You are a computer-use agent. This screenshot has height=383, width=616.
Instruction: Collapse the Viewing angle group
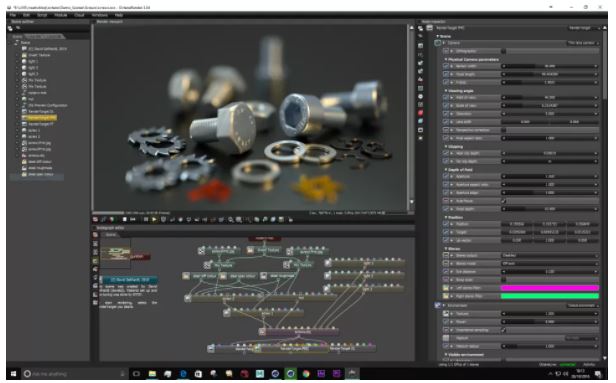coord(446,91)
